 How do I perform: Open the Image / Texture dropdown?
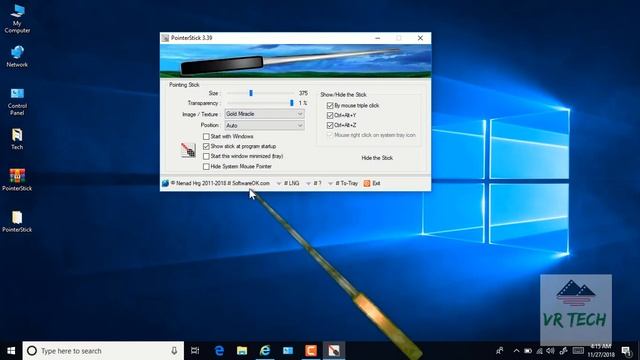[x=264, y=114]
